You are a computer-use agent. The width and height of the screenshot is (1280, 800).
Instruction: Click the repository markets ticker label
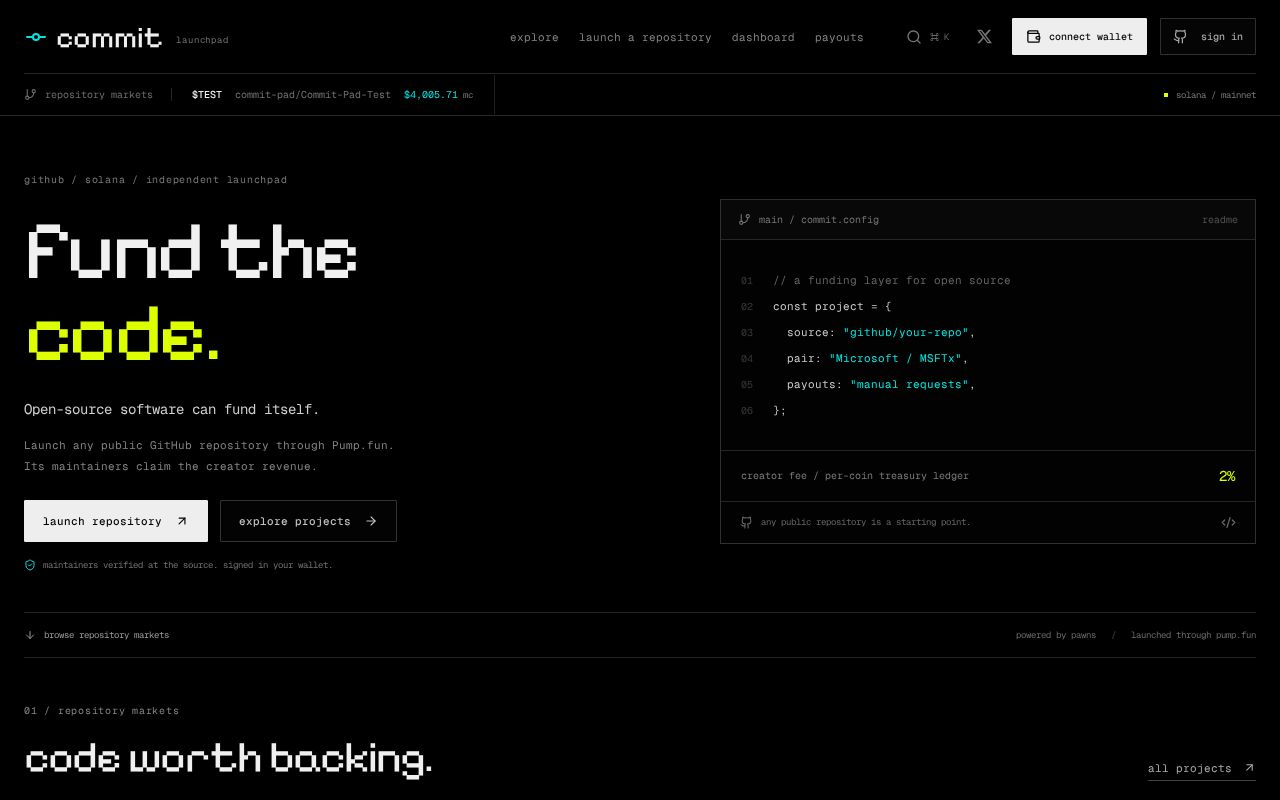click(99, 95)
